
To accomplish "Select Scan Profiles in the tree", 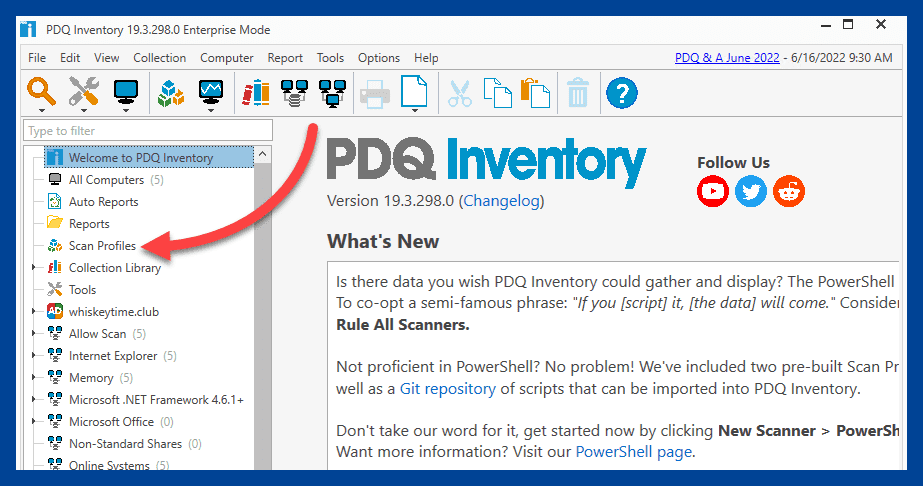I will coord(102,245).
